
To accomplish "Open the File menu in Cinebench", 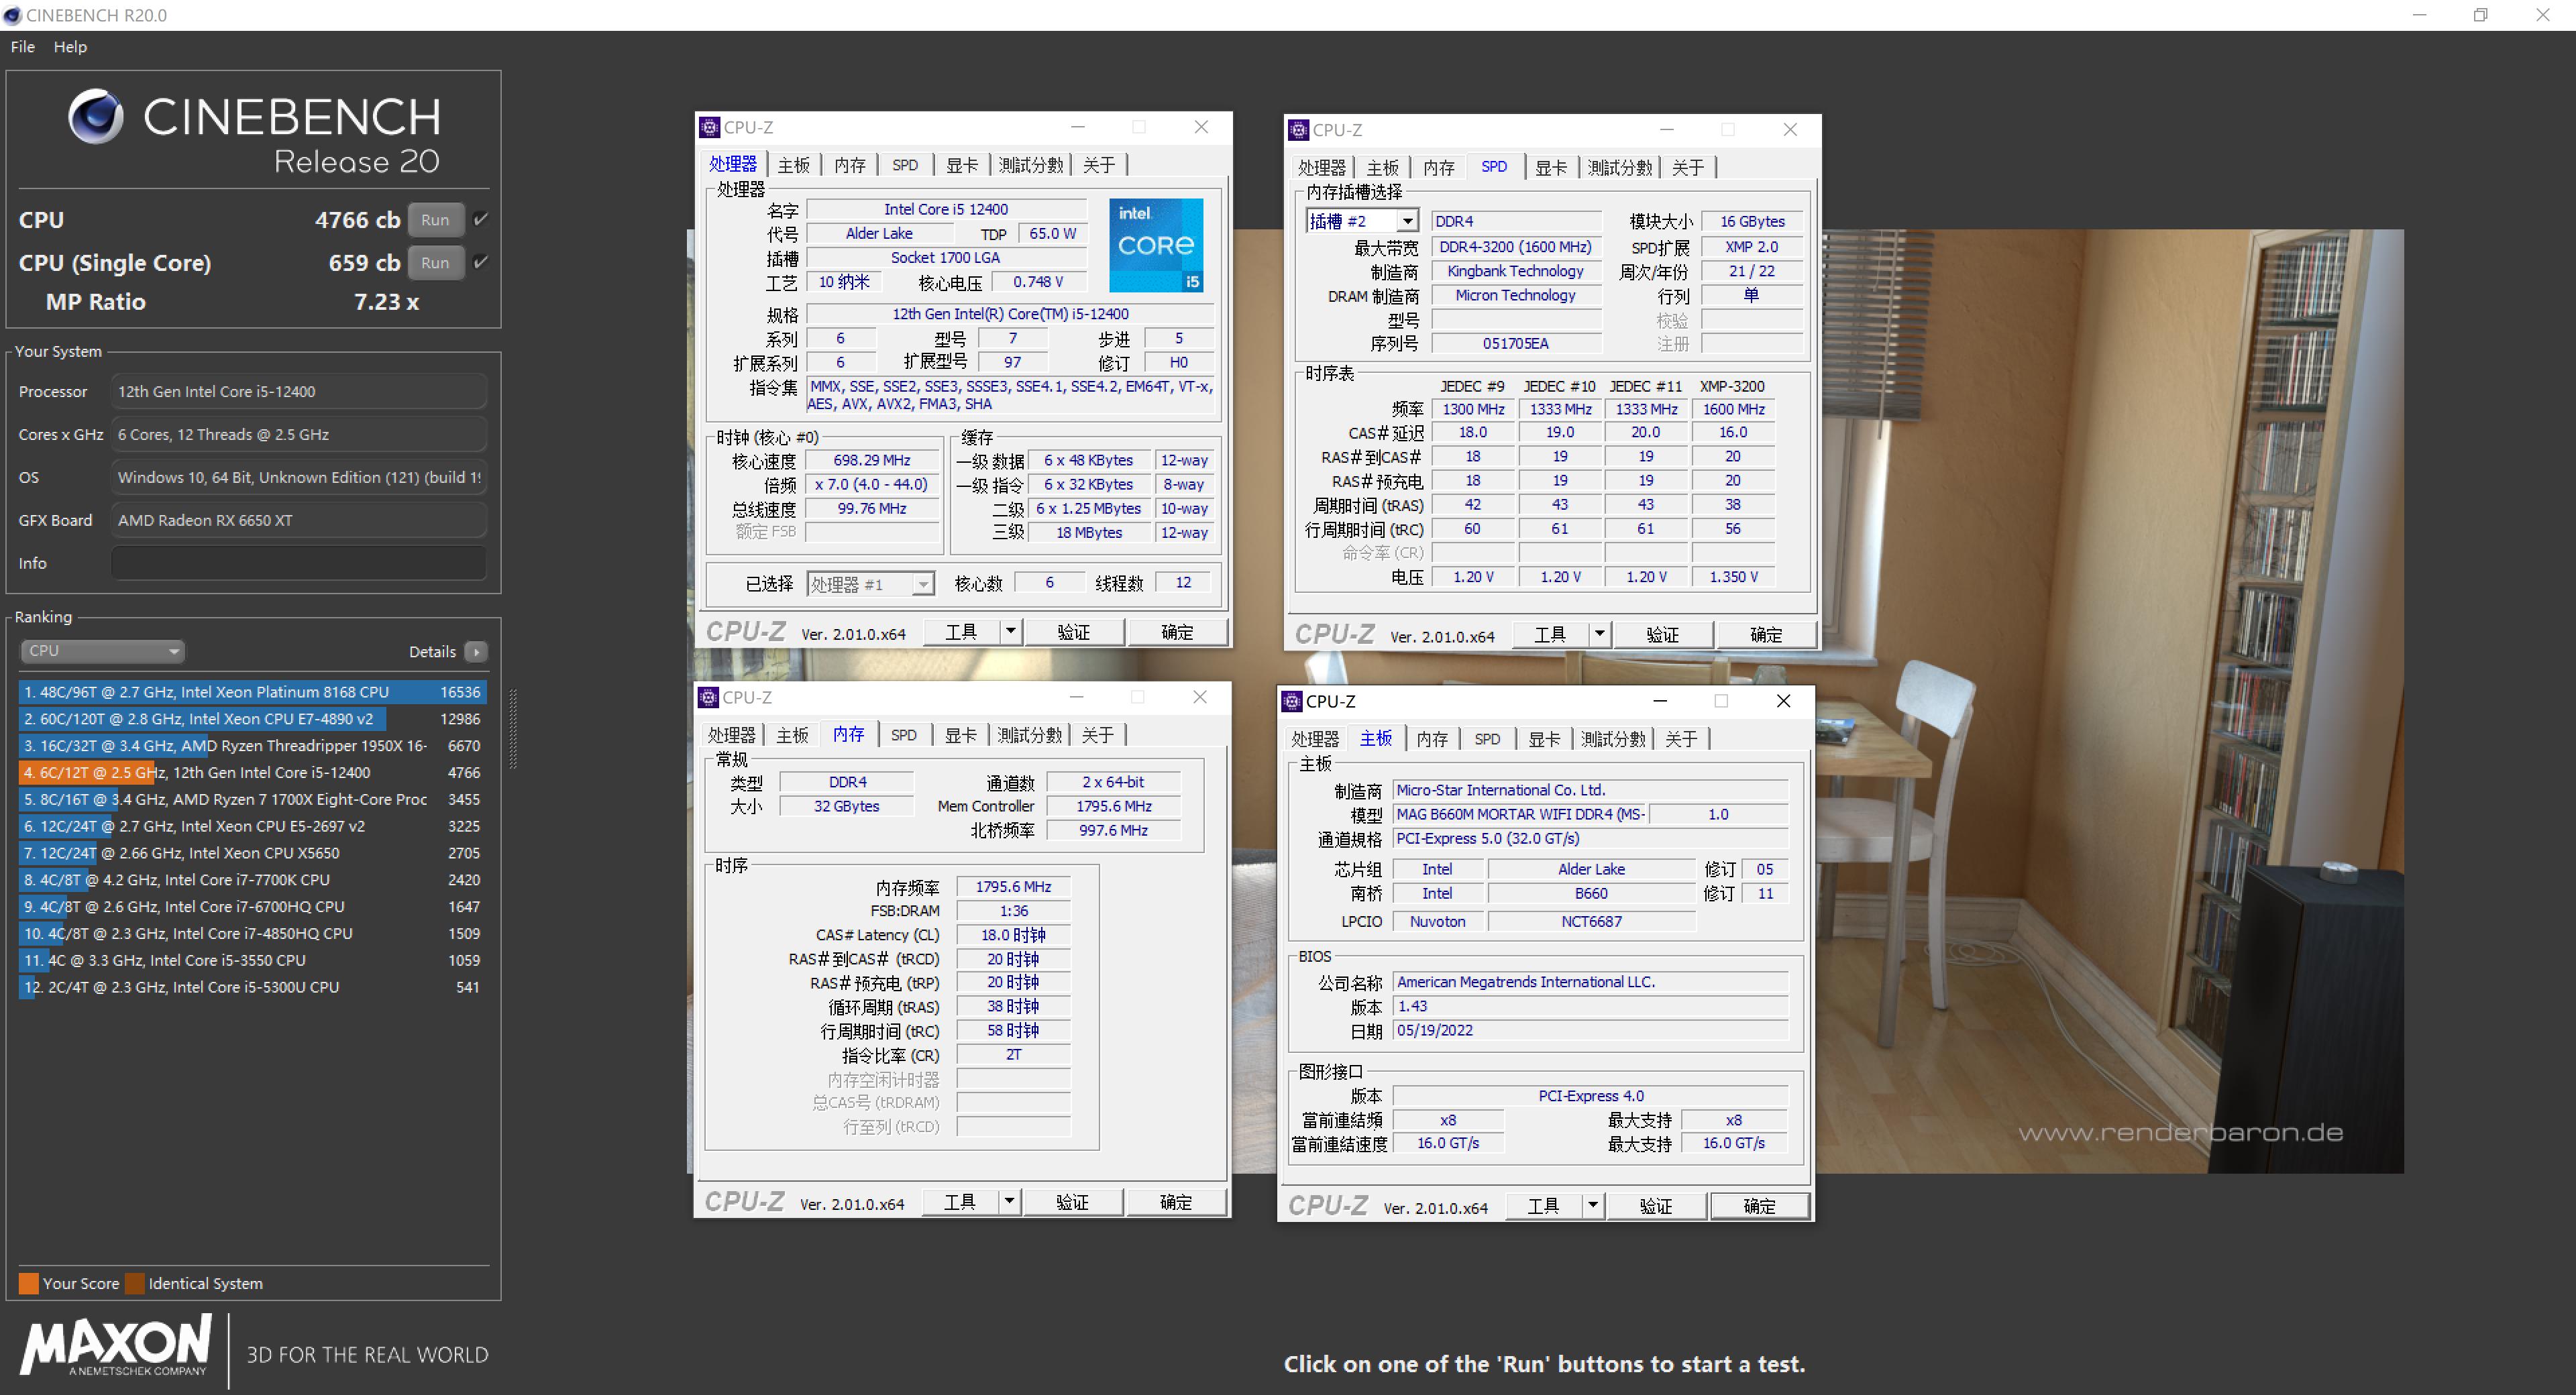I will tap(21, 46).
